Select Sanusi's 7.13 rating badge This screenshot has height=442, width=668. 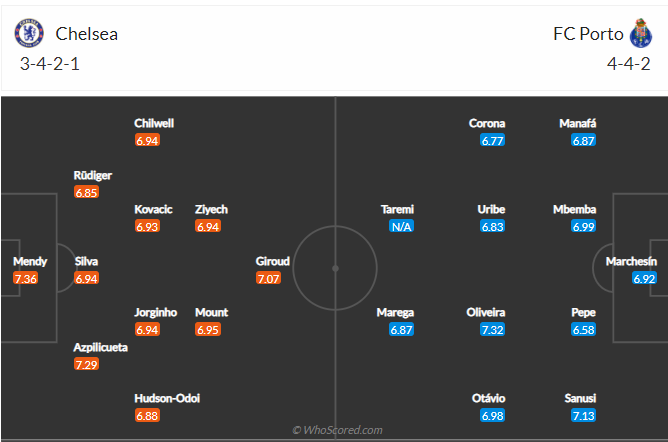click(x=583, y=416)
